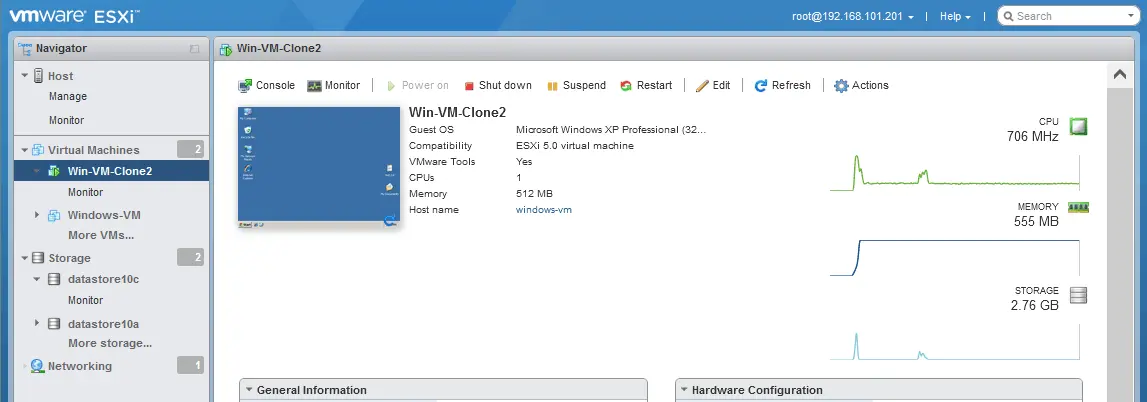Open the root@192.168.101.201 user menu

pyautogui.click(x=852, y=16)
